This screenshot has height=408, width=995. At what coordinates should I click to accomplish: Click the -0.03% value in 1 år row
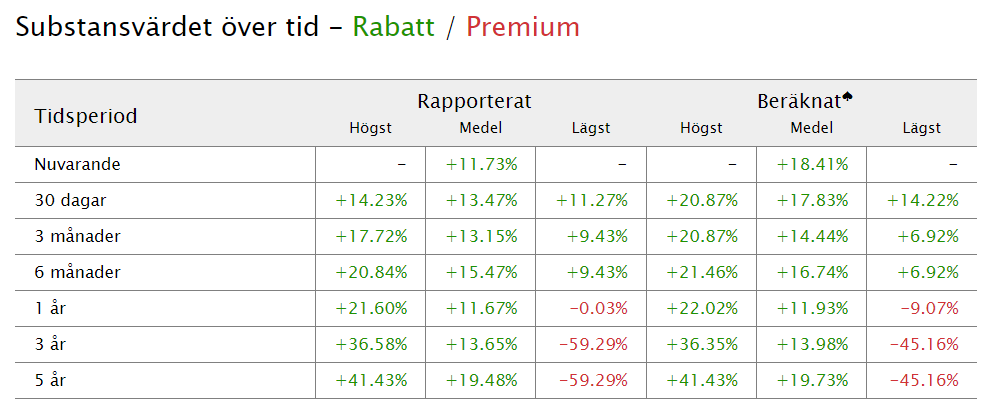pyautogui.click(x=598, y=308)
